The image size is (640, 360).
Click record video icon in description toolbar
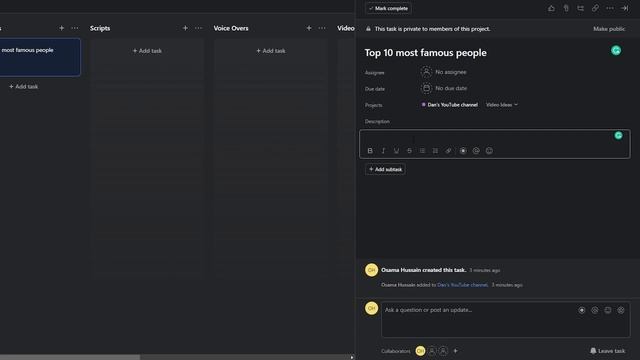tap(463, 151)
